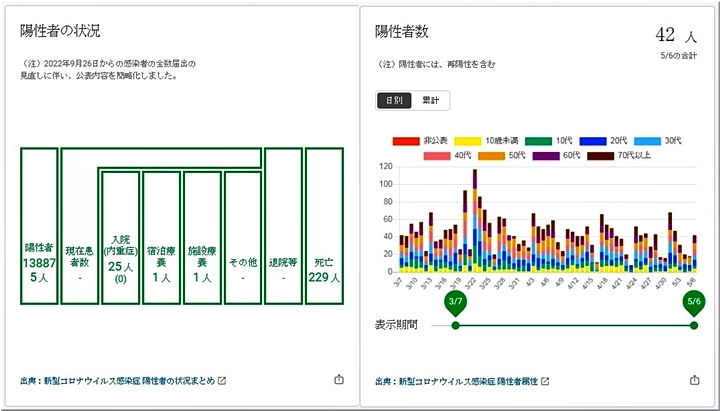
Task: Click share icon on 陽性者数 card
Action: (x=694, y=380)
